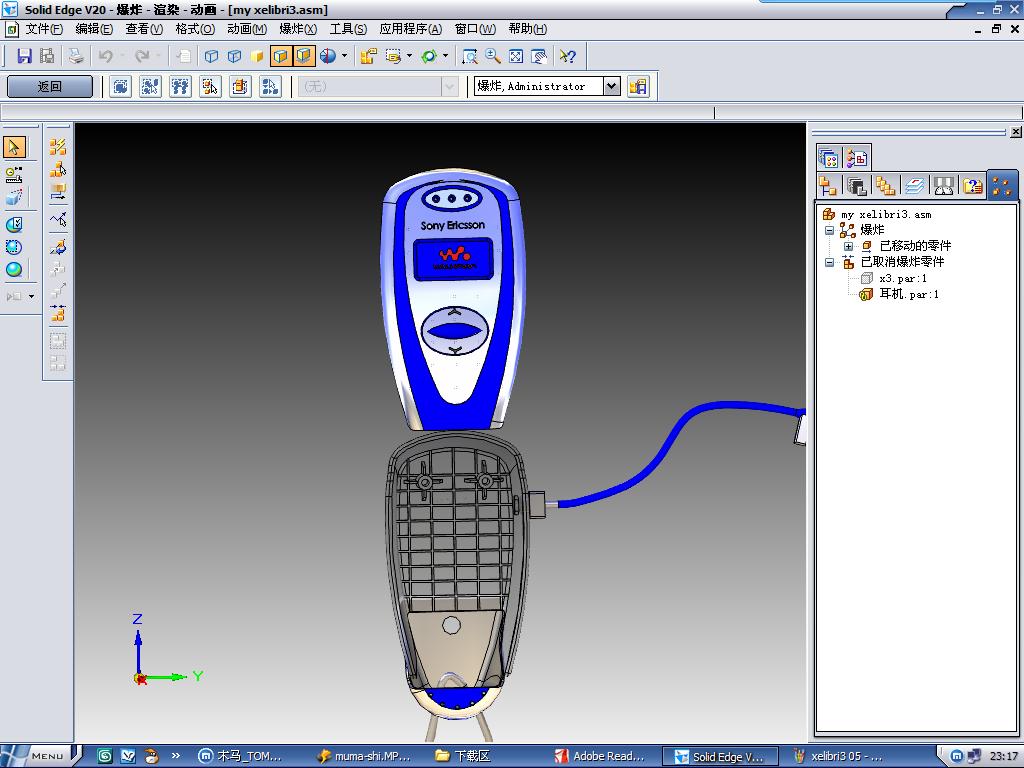The image size is (1024, 768).
Task: Switch to the Assembly PathFinder tab
Action: pyautogui.click(x=828, y=186)
